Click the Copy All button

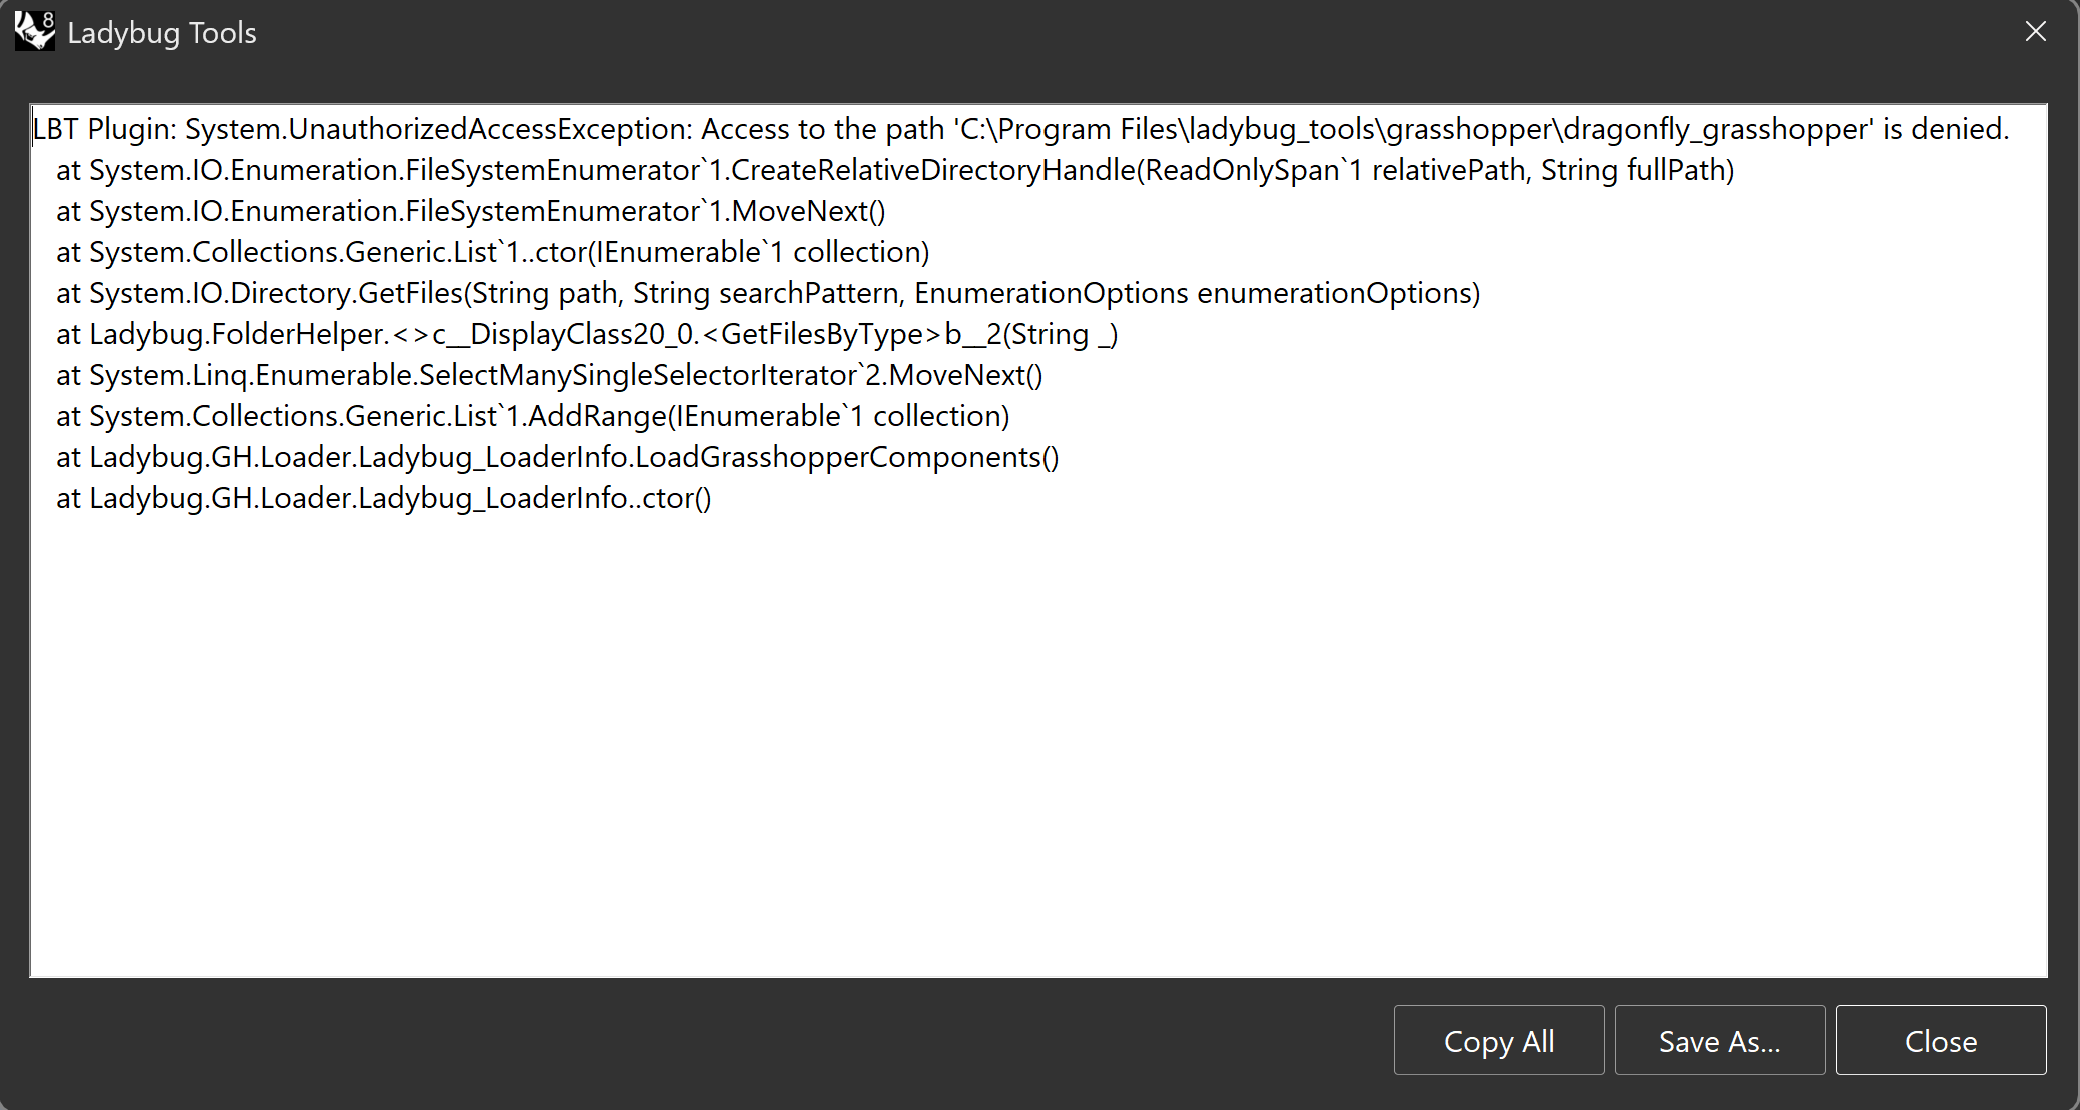(1499, 1040)
